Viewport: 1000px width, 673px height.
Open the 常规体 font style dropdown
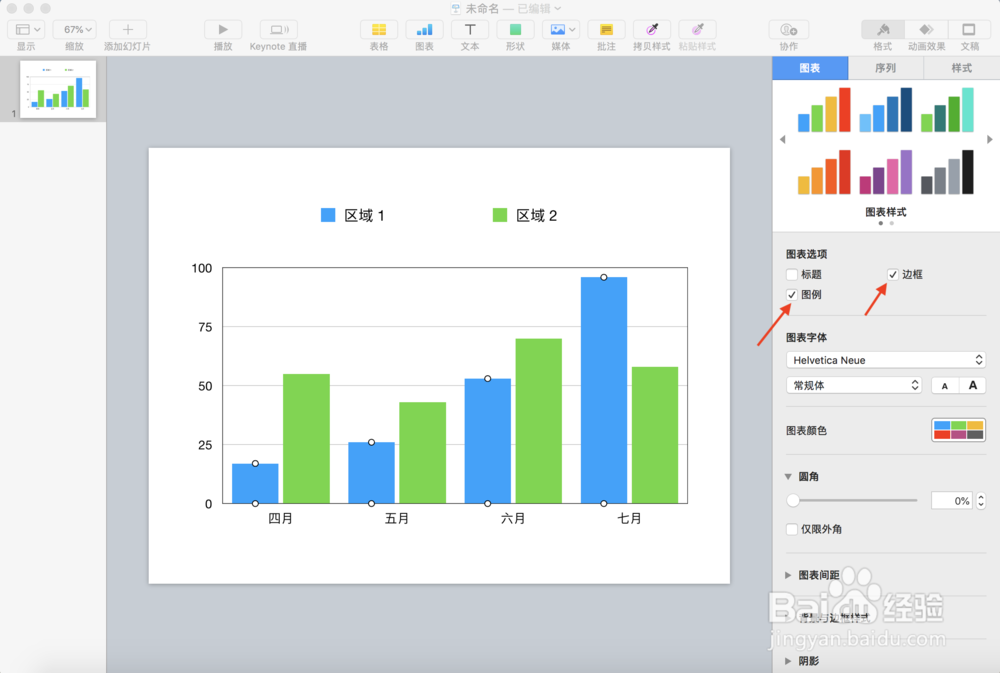tap(853, 385)
